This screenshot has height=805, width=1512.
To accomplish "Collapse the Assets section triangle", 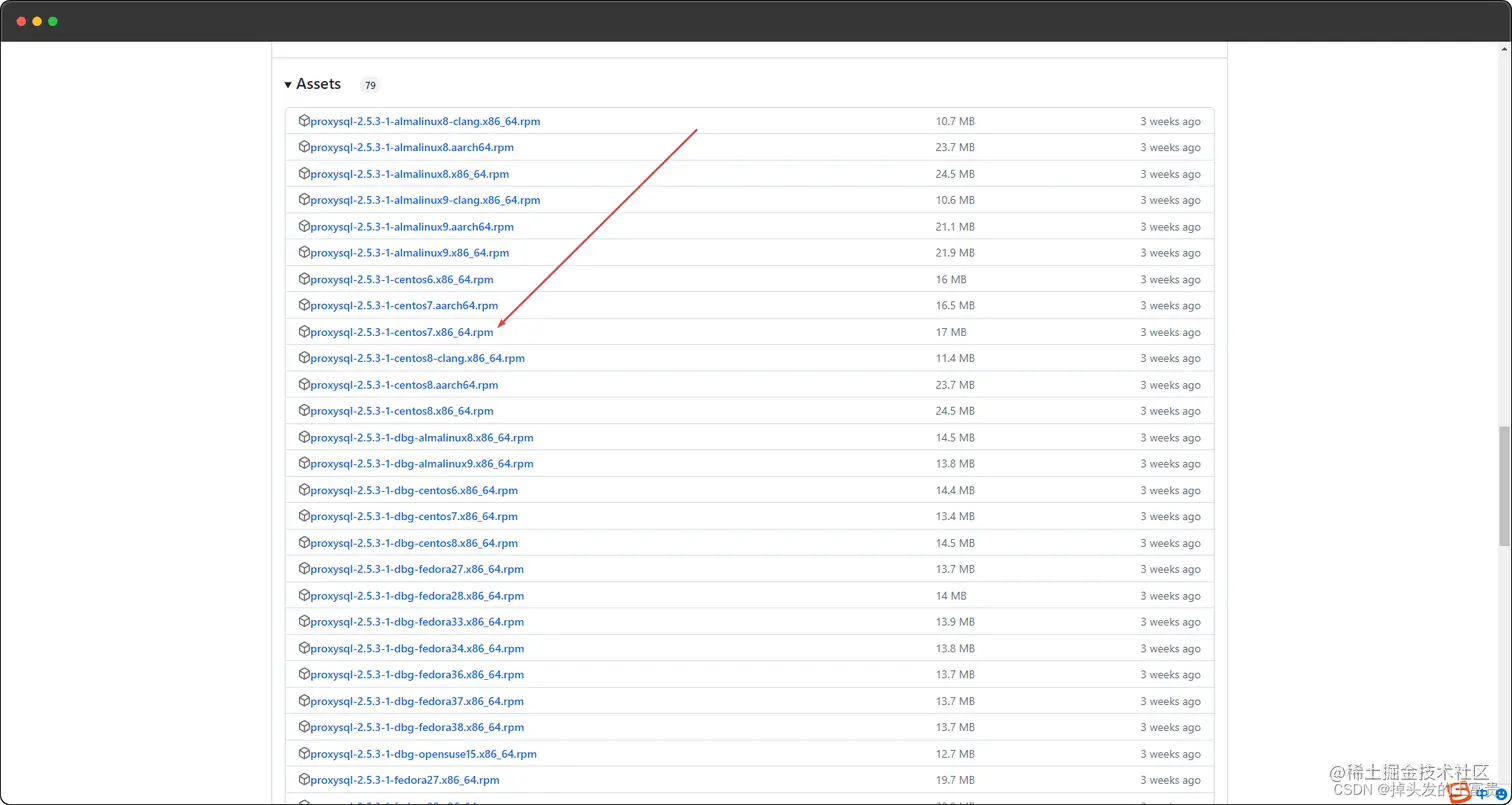I will 288,85.
